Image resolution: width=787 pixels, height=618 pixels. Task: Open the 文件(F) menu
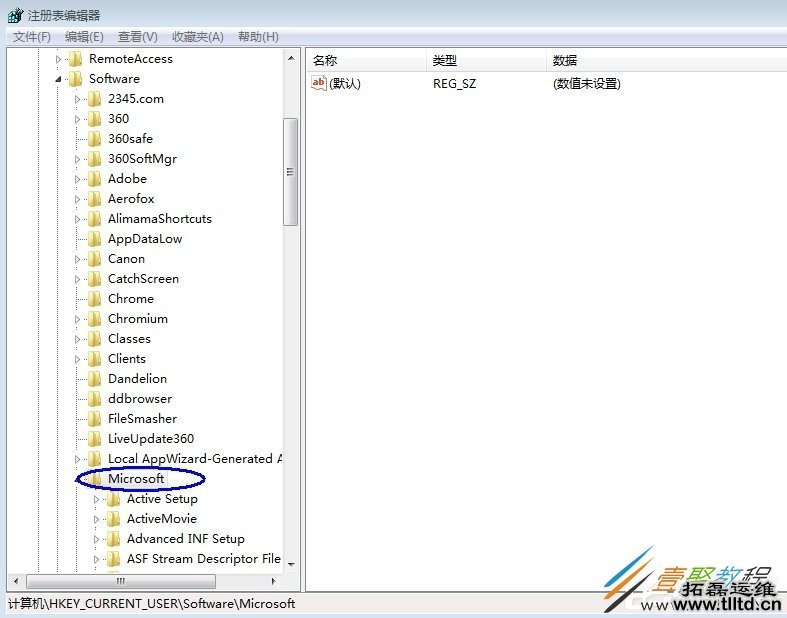coord(32,37)
